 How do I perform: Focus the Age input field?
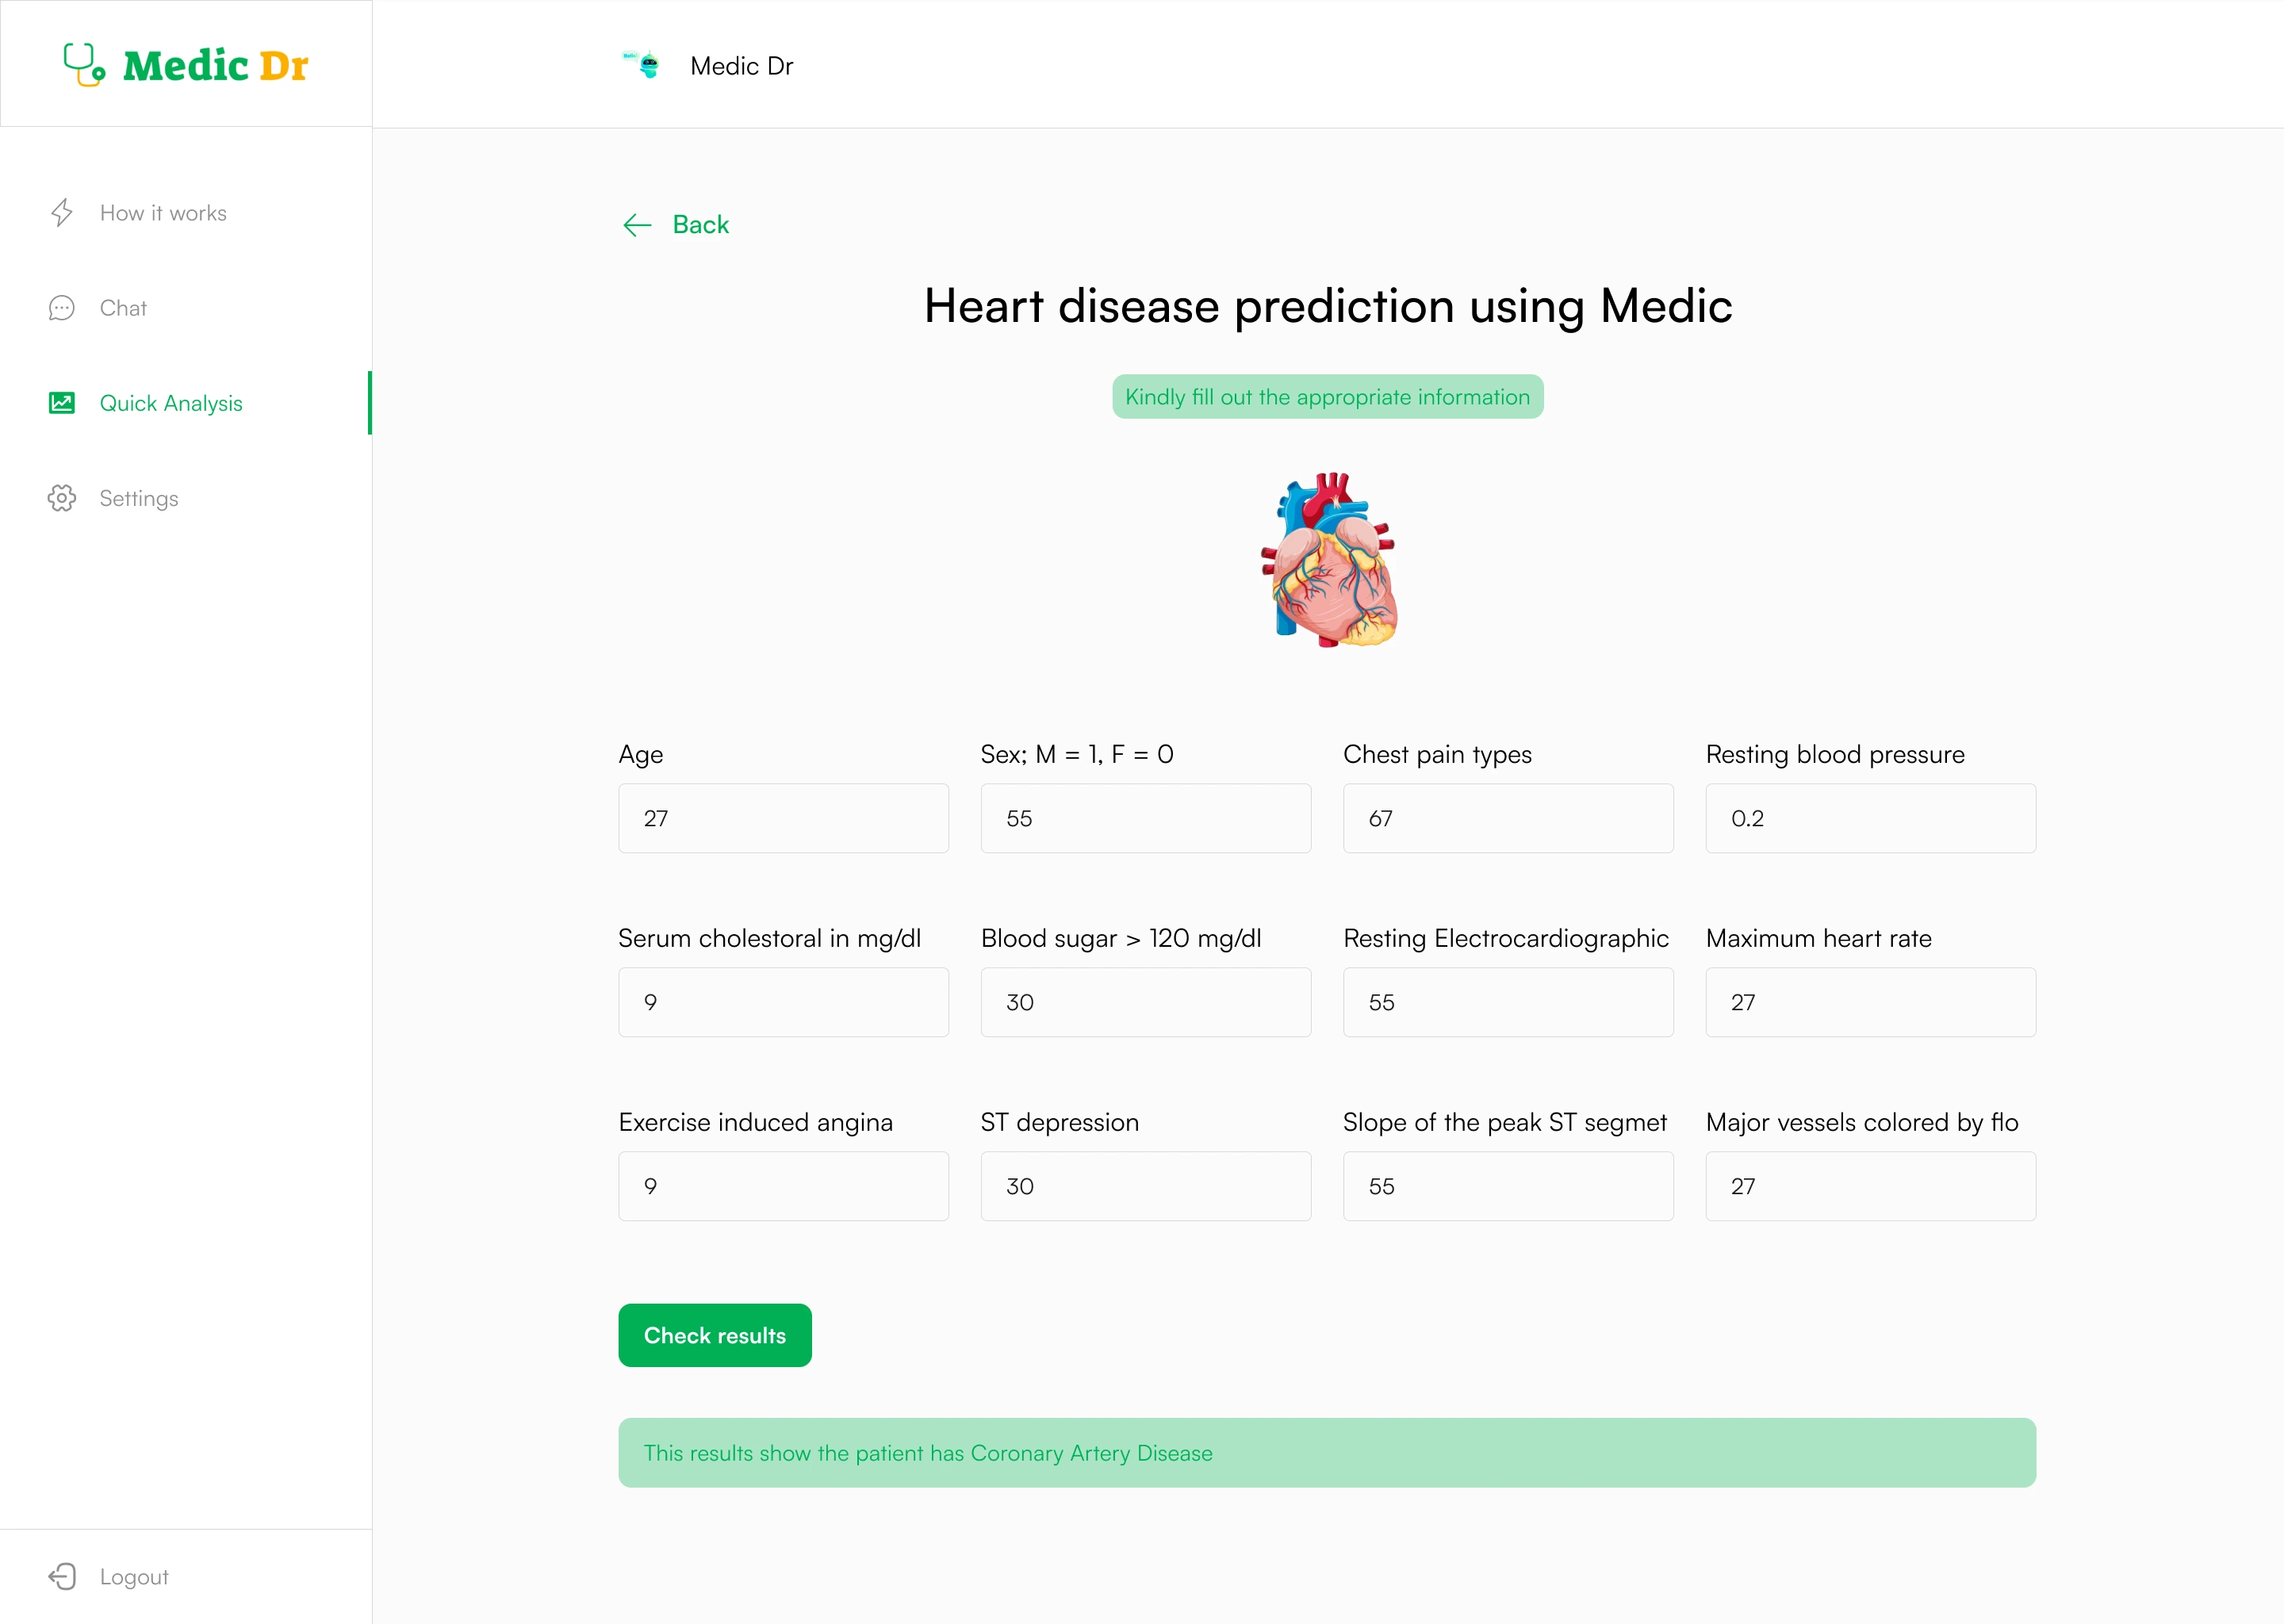(784, 818)
